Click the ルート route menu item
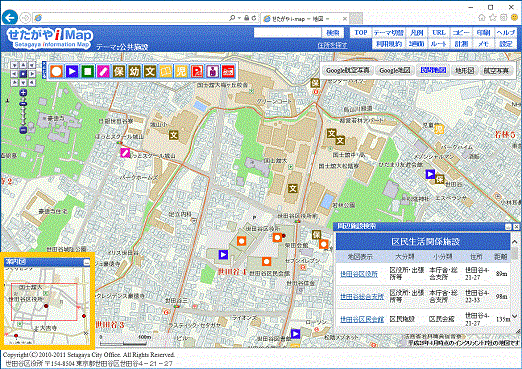Viewport: 522px width, 369px height. click(439, 44)
